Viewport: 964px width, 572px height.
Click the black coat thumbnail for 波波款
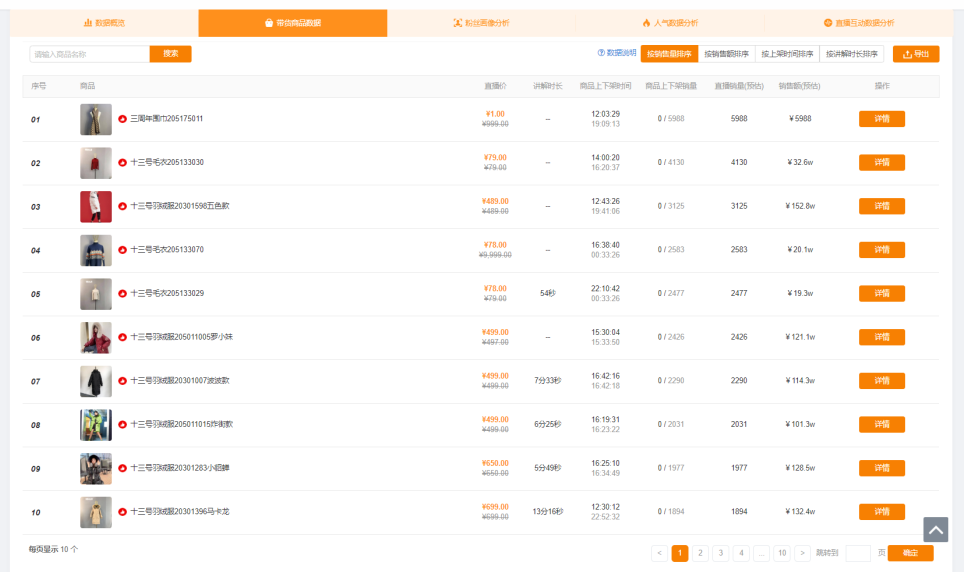(x=96, y=381)
